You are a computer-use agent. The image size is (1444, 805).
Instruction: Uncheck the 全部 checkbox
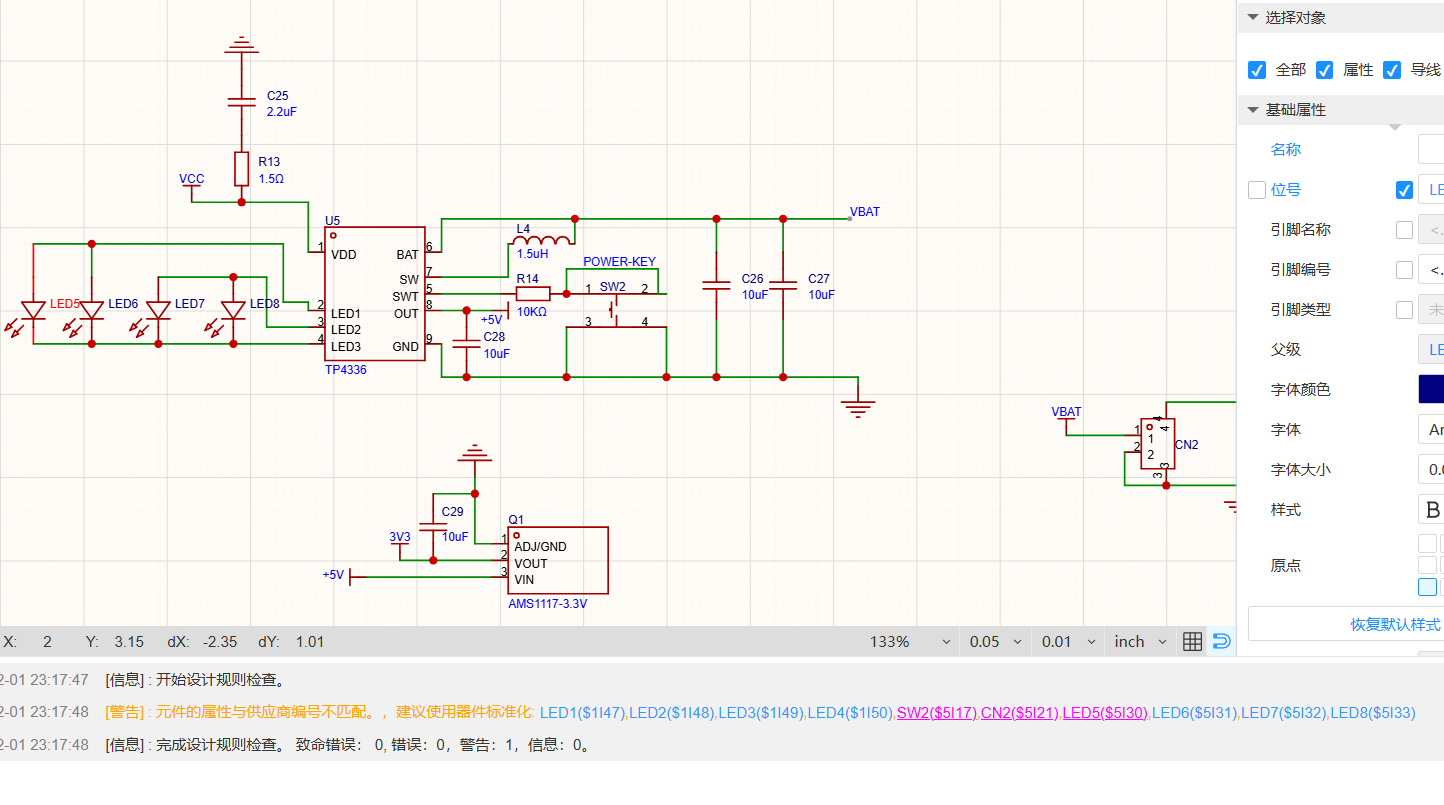point(1257,70)
